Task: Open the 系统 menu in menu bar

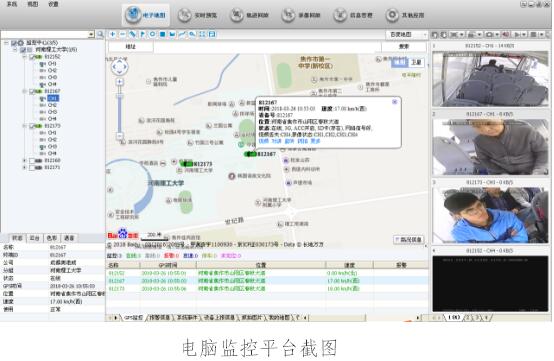Action: (x=12, y=4)
